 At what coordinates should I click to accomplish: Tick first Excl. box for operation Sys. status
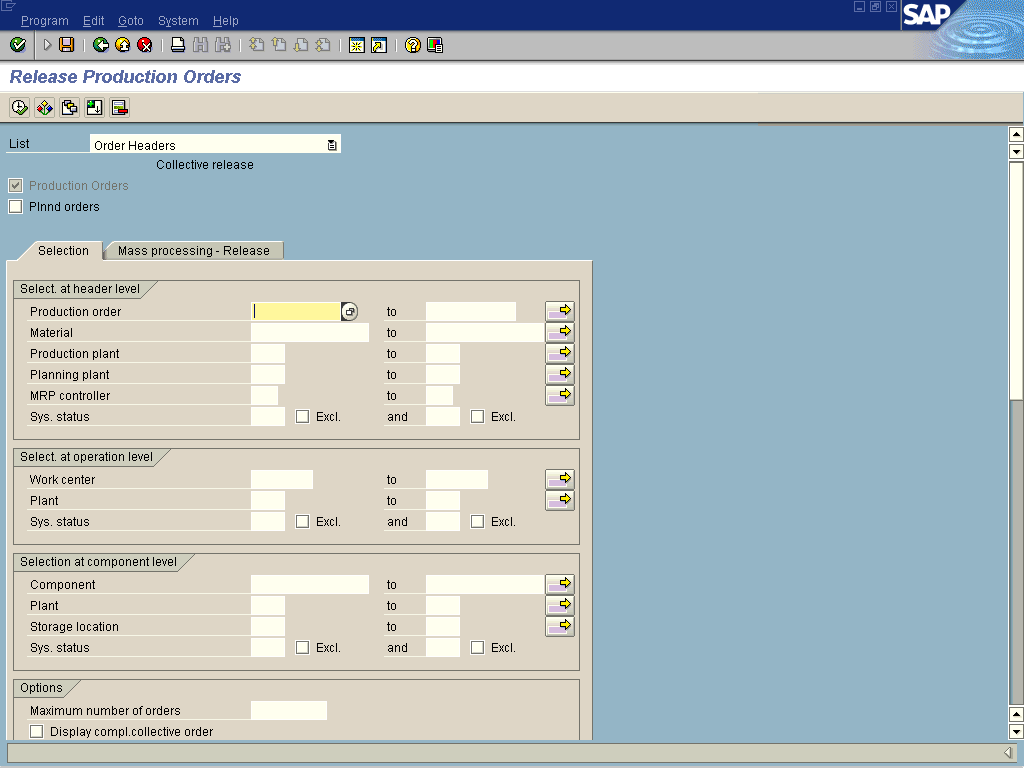coord(302,521)
